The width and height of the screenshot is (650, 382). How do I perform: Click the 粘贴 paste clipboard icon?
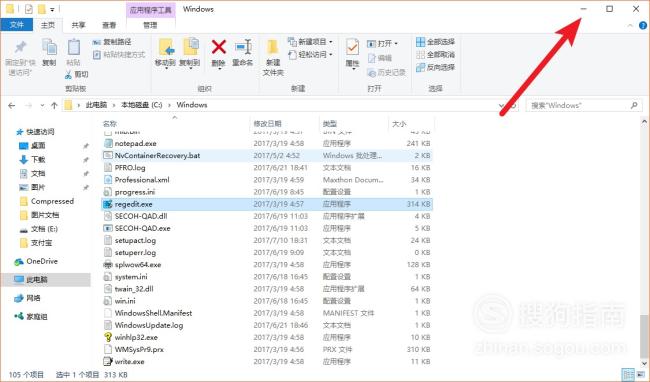tap(74, 47)
